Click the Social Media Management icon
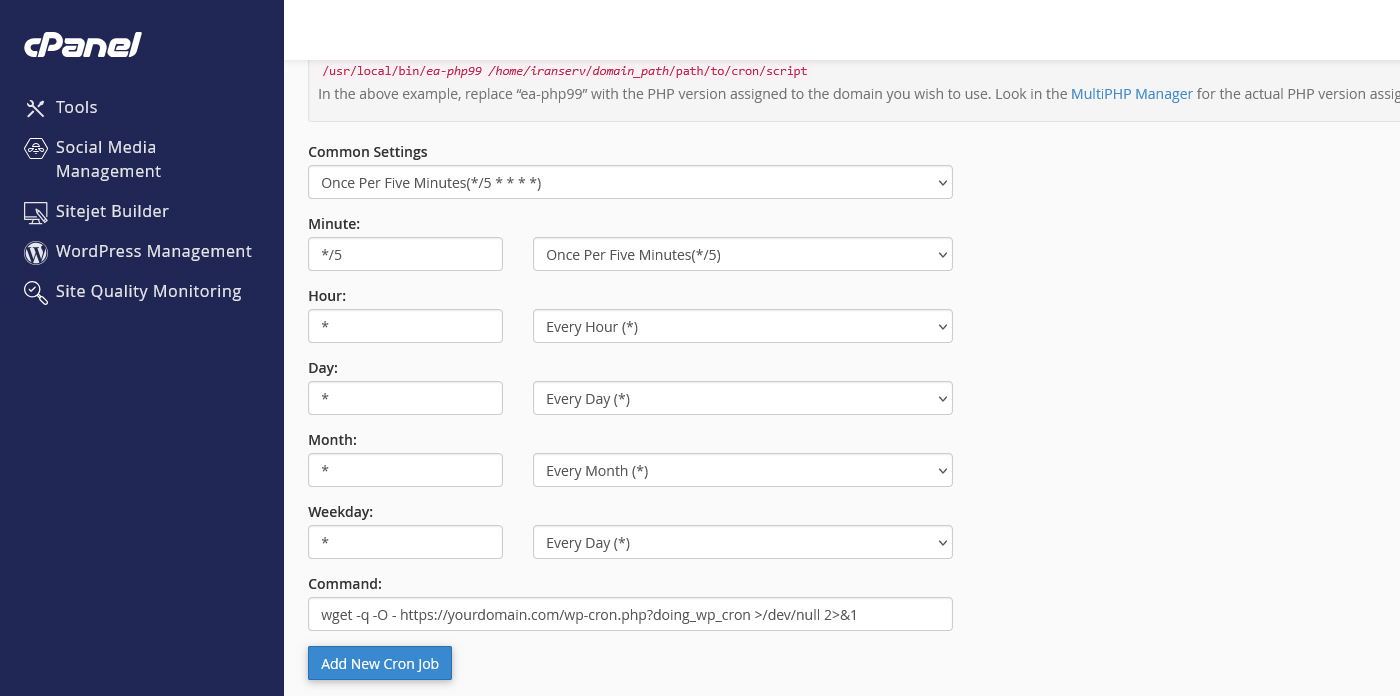1400x696 pixels. [x=36, y=148]
